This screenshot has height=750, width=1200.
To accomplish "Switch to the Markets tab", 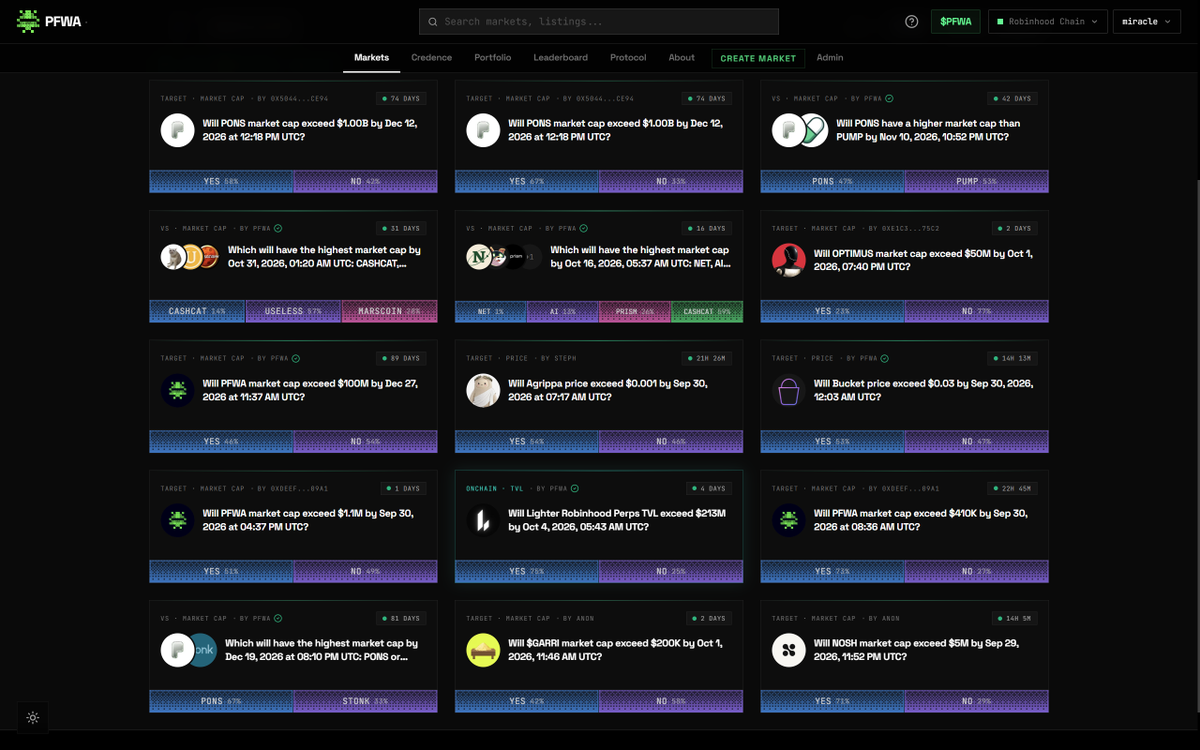I will pos(371,58).
